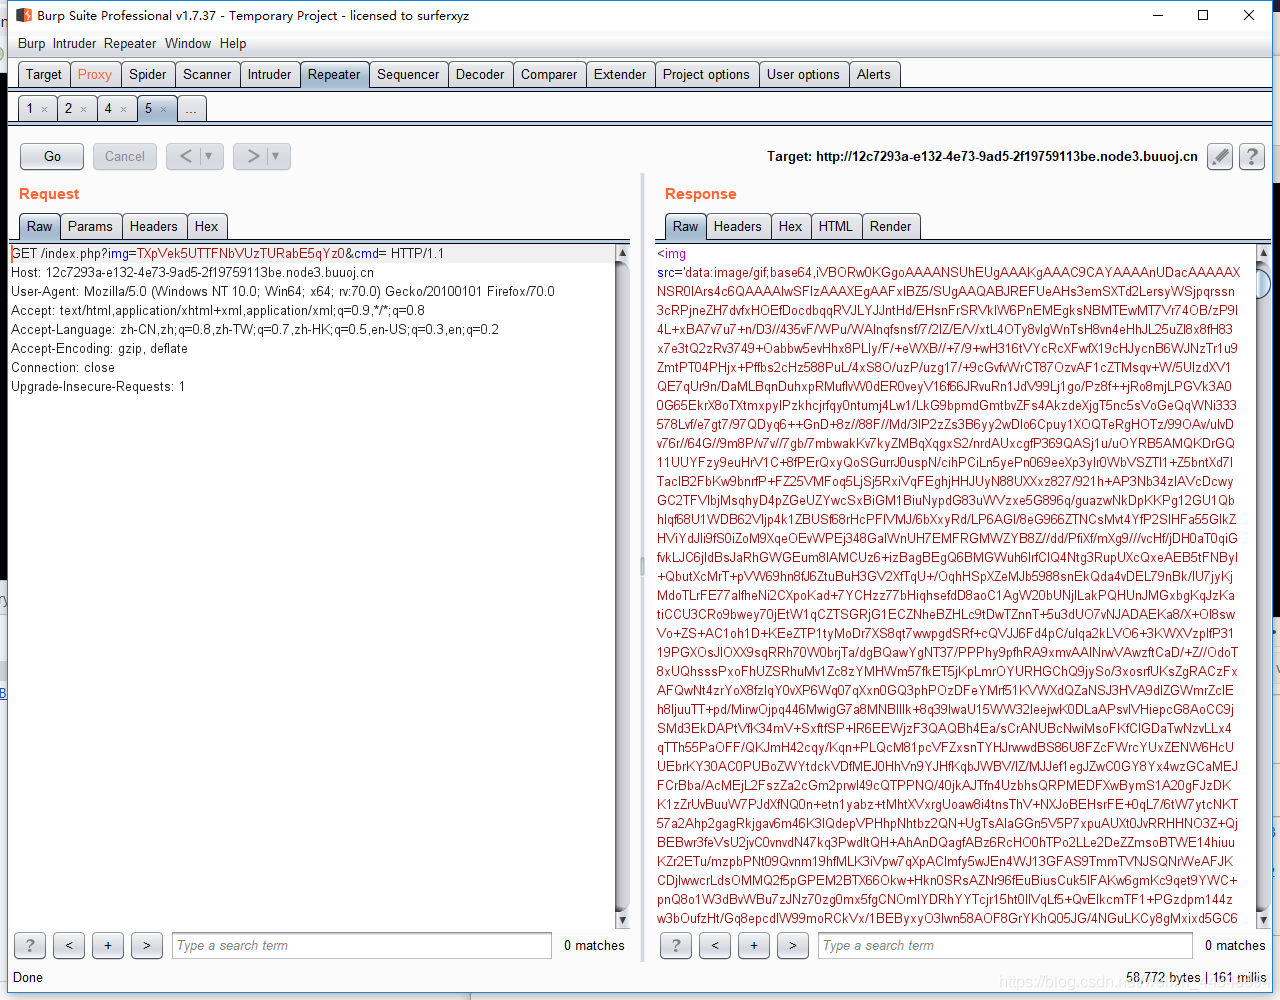Image resolution: width=1280 pixels, height=1000 pixels.
Task: Find next match in request
Action: pyautogui.click(x=147, y=945)
